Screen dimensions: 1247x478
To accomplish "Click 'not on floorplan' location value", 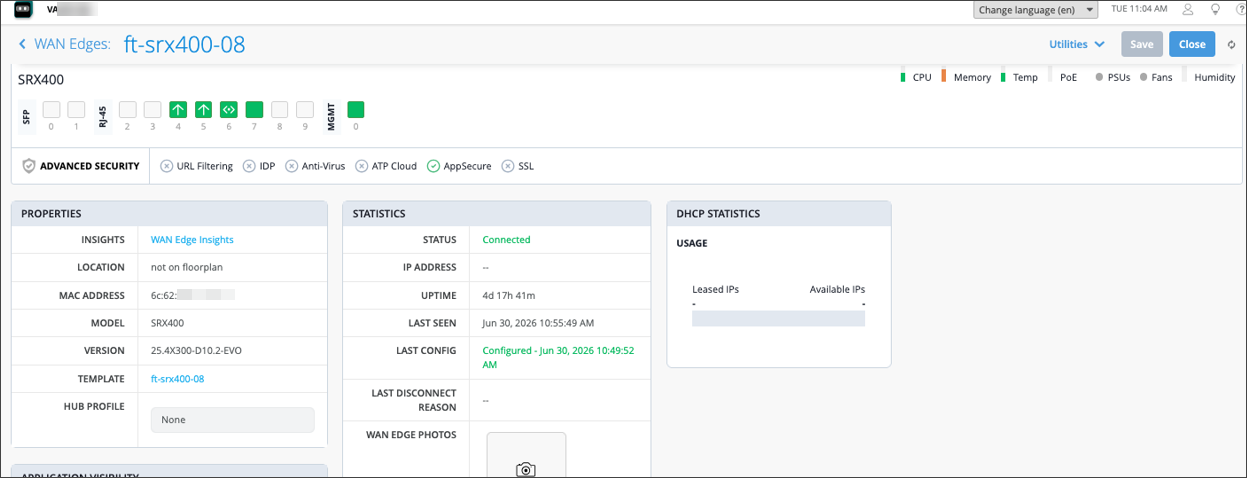I will [187, 268].
